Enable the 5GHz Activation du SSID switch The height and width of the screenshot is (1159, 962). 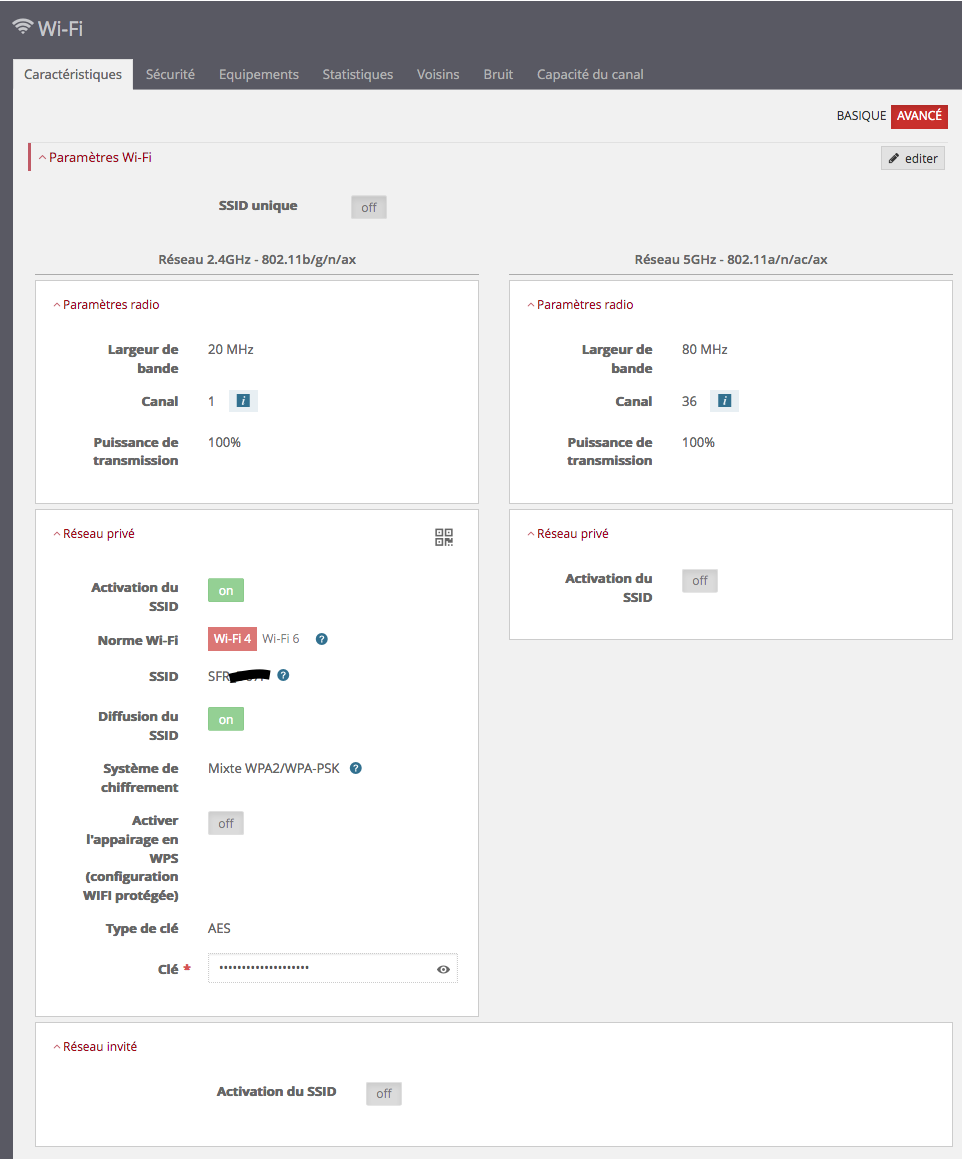tap(700, 581)
